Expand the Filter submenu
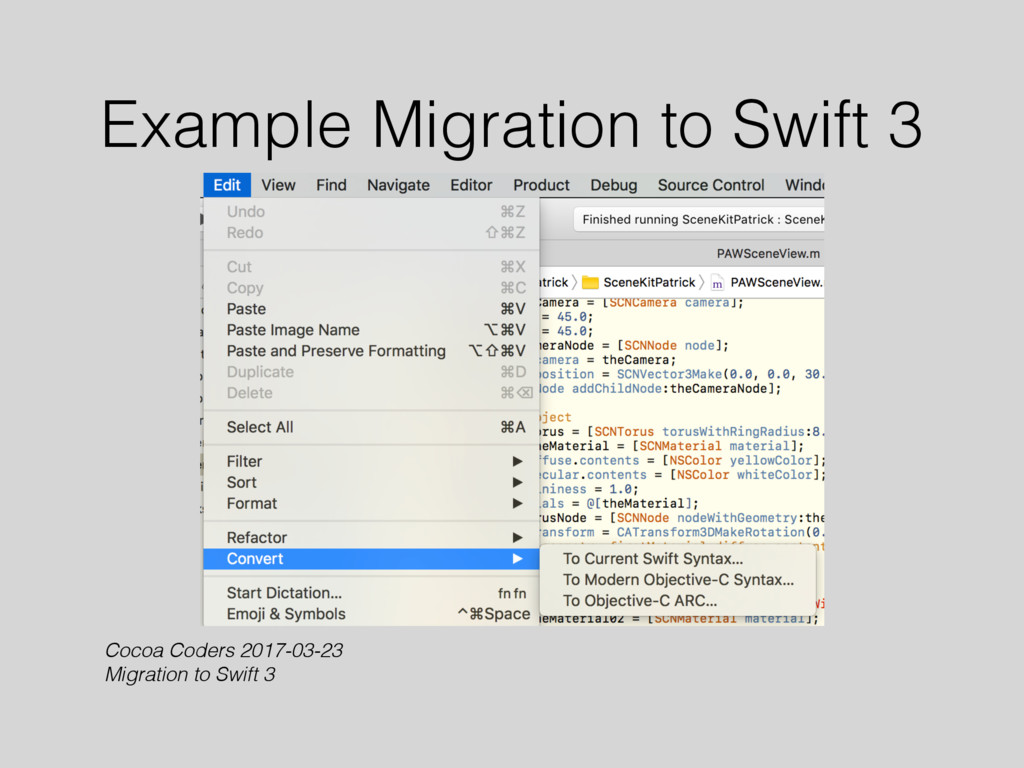1024x768 pixels. (x=372, y=461)
